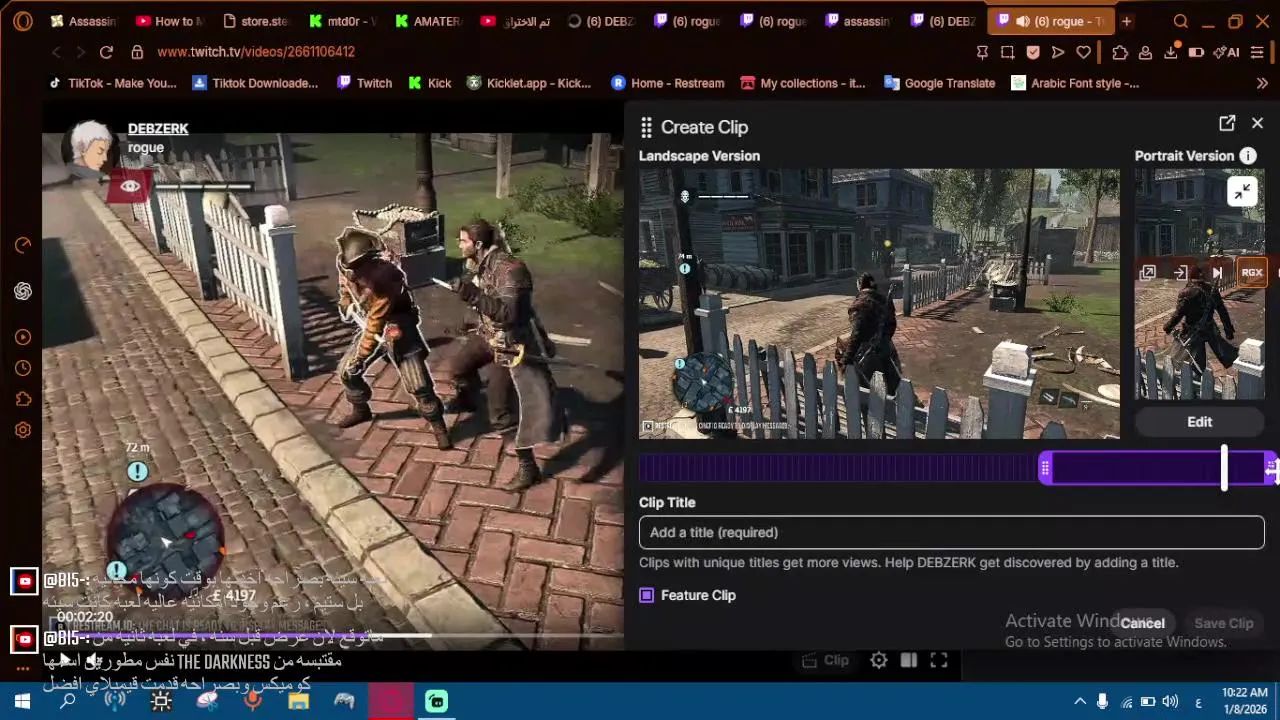Pop out Create Clip in new window
Screen dimensions: 1280x720
click(x=1227, y=123)
